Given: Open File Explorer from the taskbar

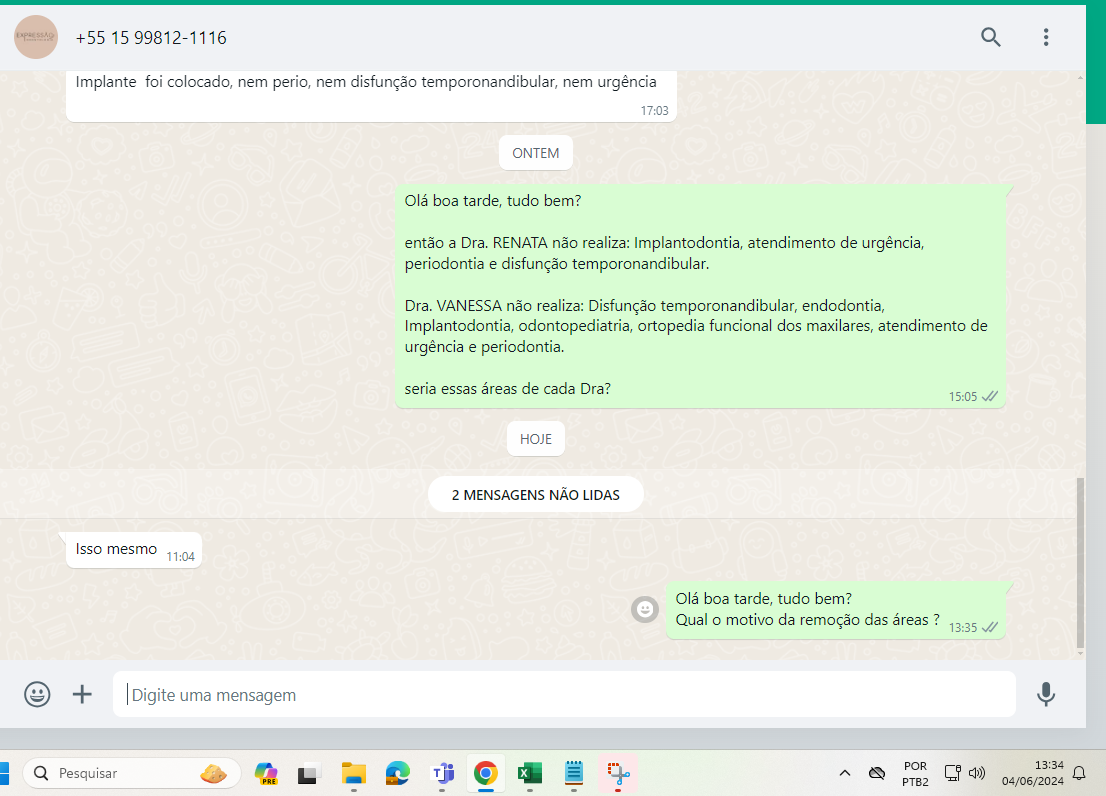Looking at the screenshot, I should 353,773.
